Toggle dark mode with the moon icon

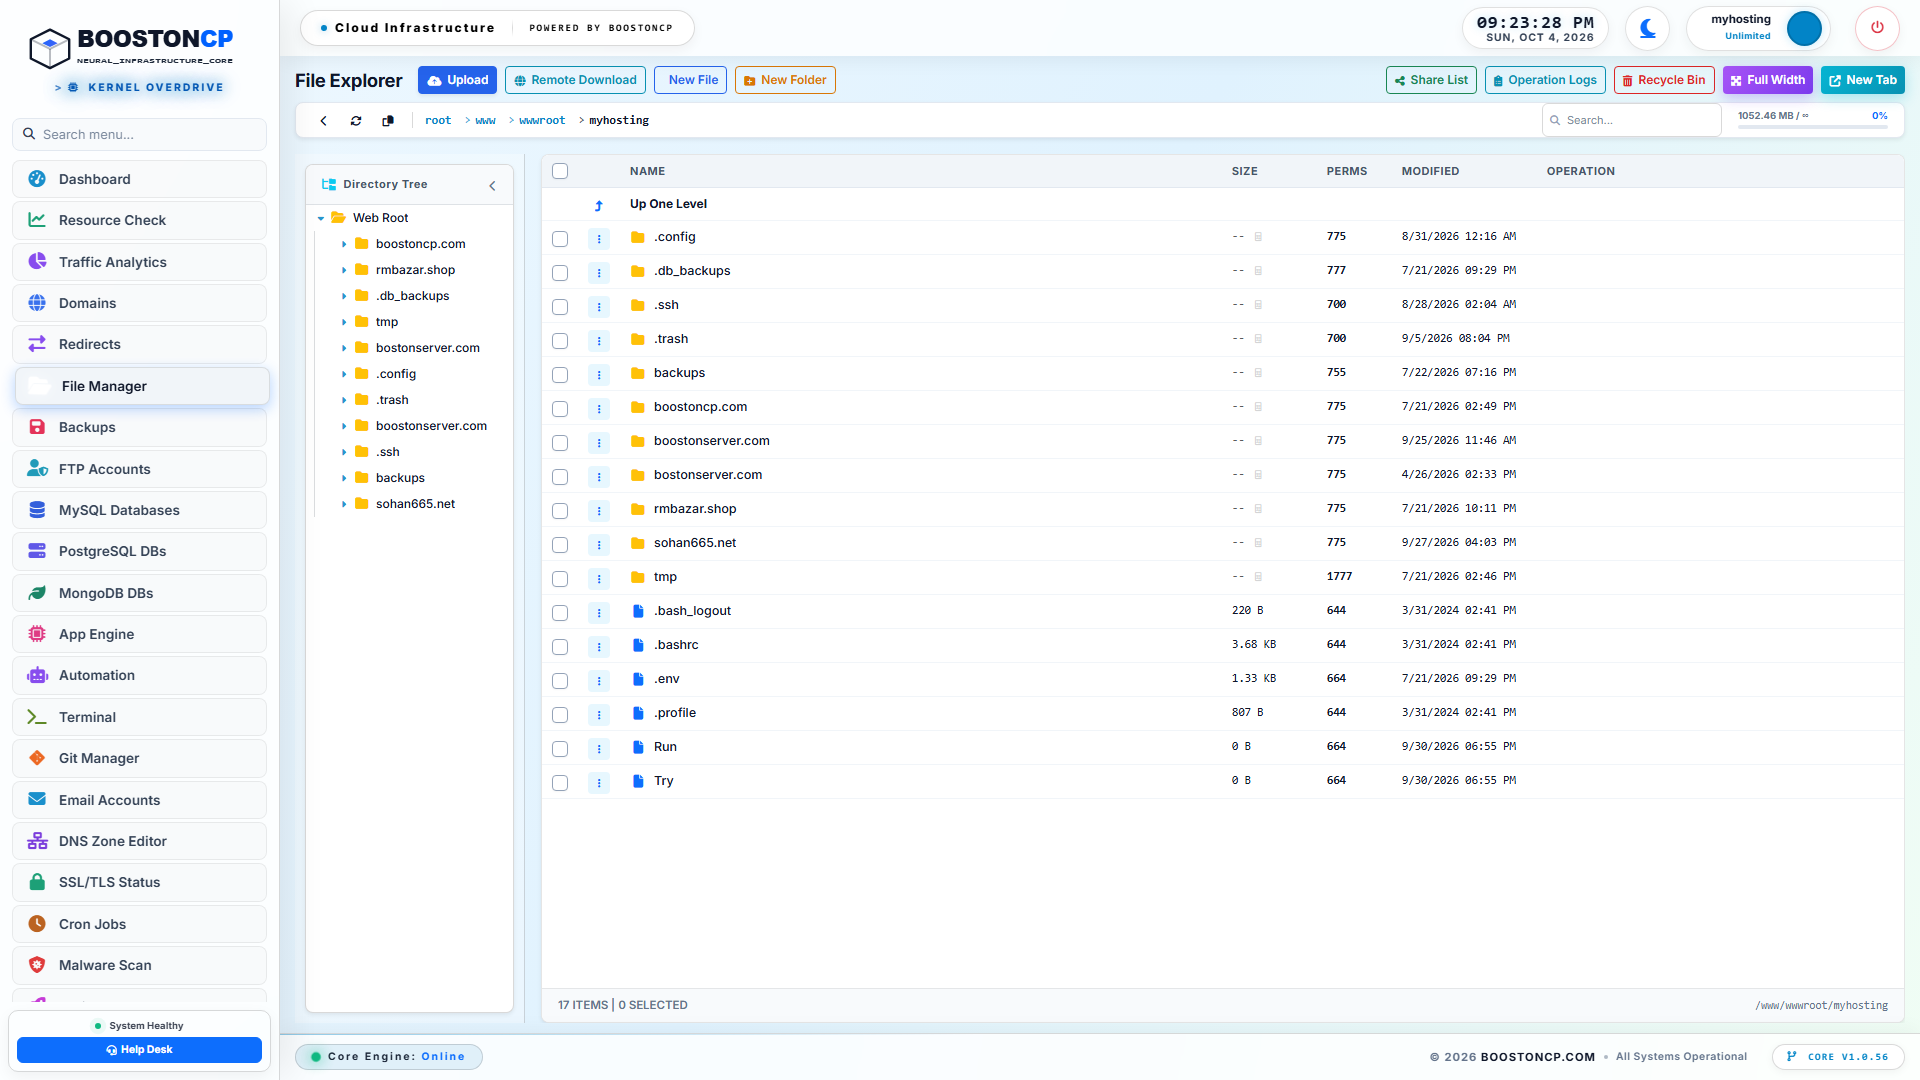pos(1647,28)
